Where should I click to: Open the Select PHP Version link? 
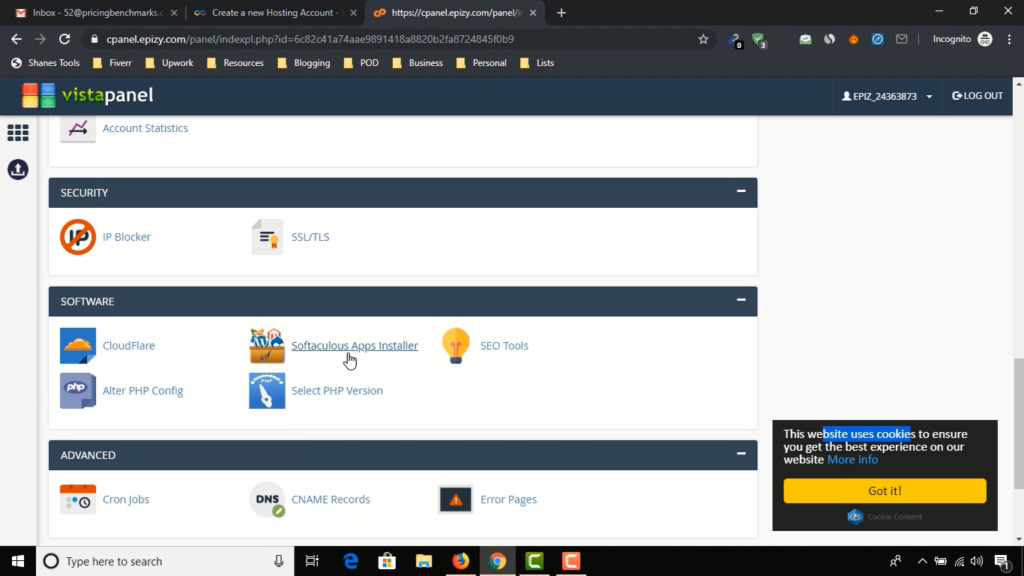(x=337, y=391)
